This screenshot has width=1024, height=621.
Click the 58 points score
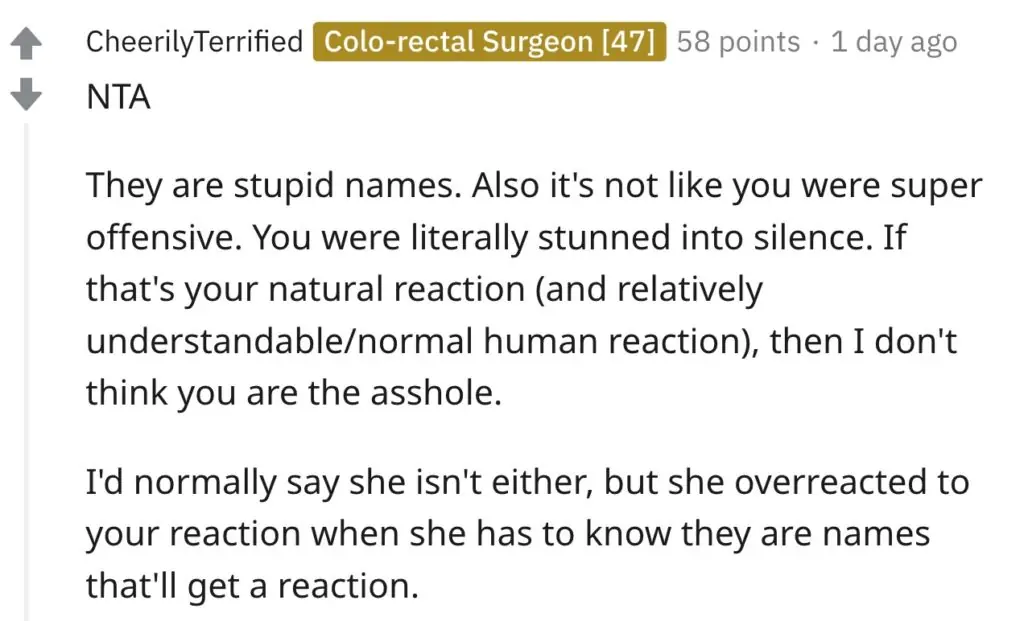pyautogui.click(x=738, y=42)
